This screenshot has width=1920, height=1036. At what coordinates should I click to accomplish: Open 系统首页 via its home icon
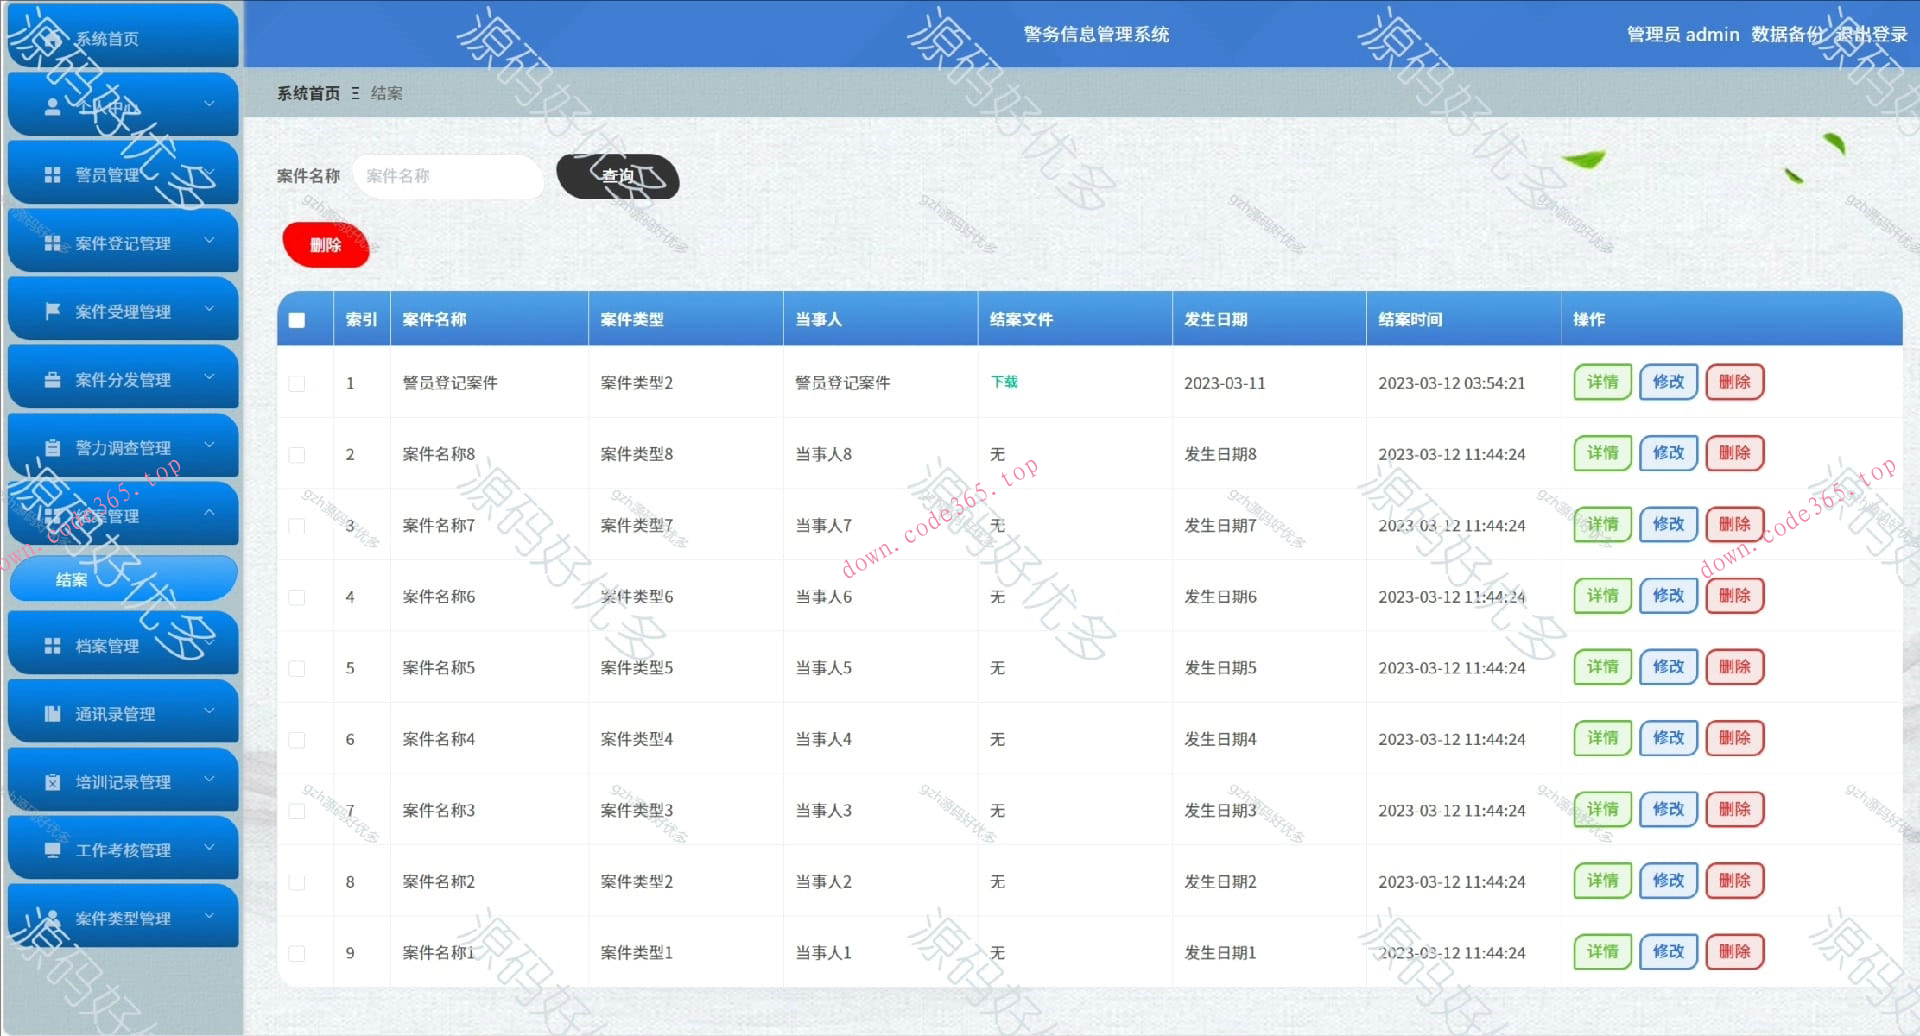55,38
